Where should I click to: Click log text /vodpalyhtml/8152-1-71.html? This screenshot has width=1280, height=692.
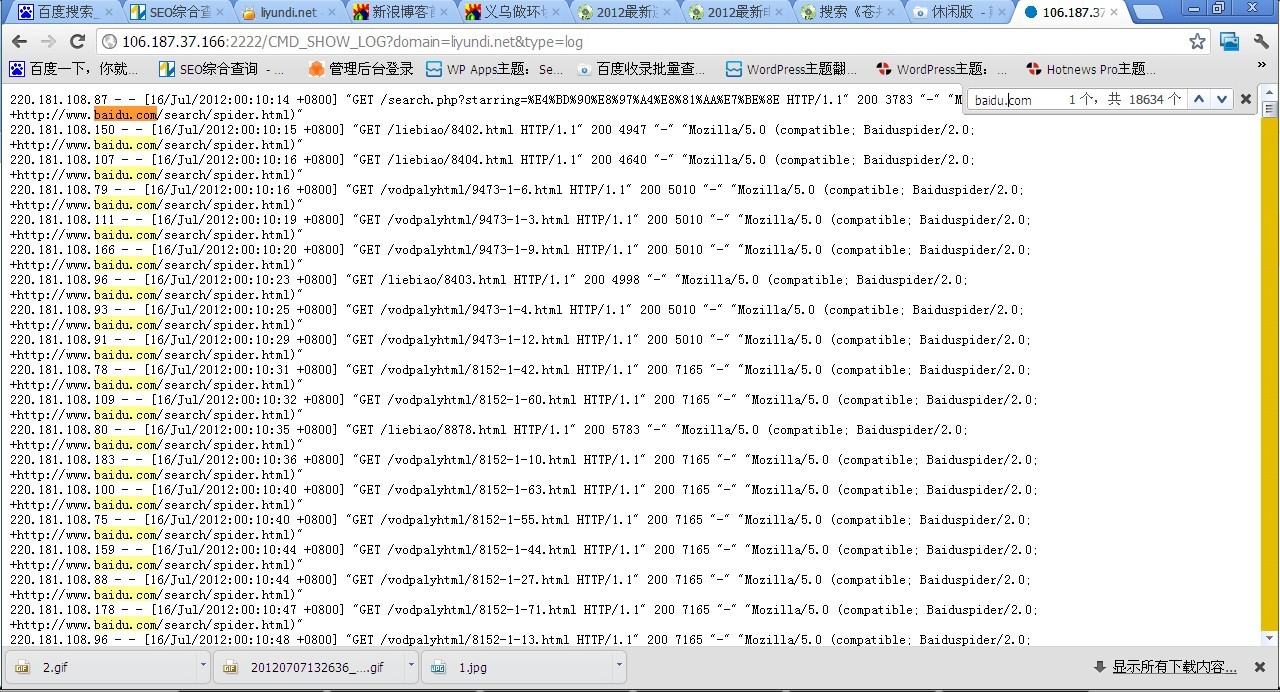tap(481, 610)
